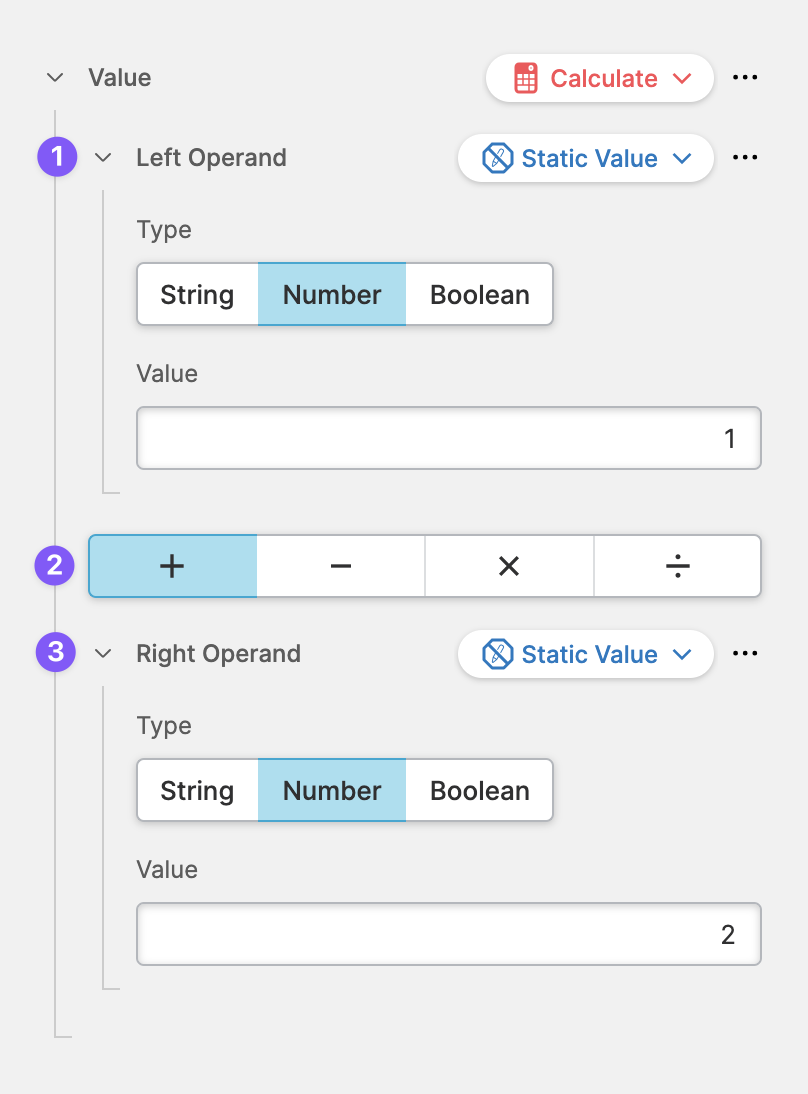The width and height of the screenshot is (808, 1094).
Task: Select the multiplication operator
Action: 509,566
